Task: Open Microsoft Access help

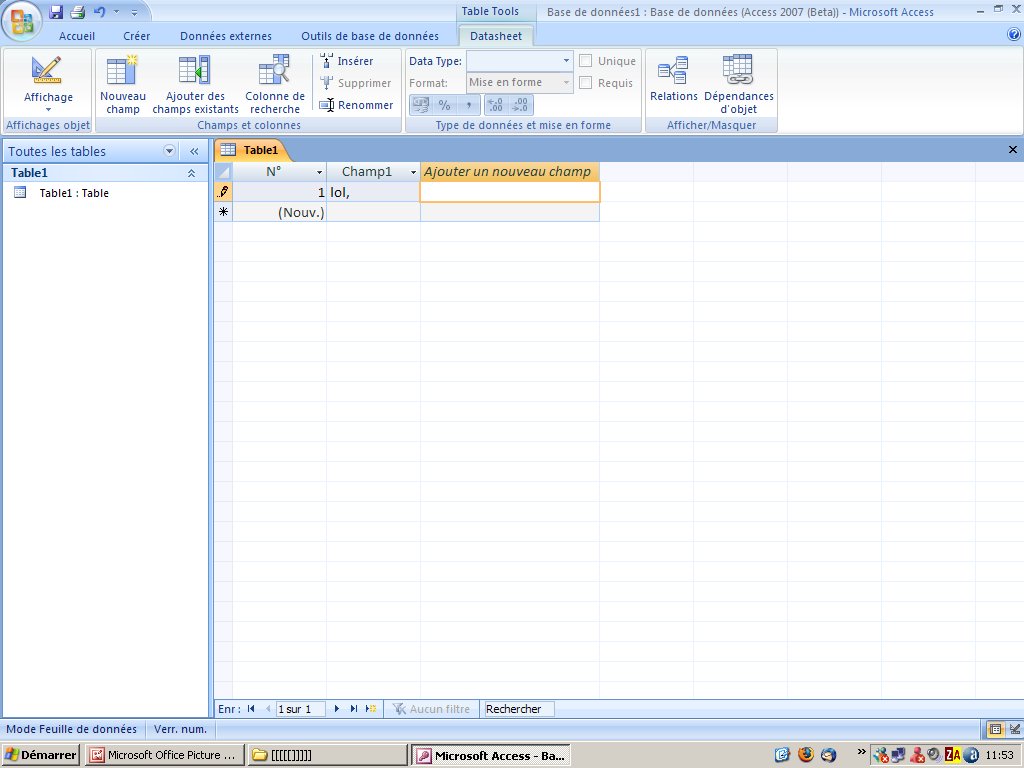Action: pos(1014,35)
